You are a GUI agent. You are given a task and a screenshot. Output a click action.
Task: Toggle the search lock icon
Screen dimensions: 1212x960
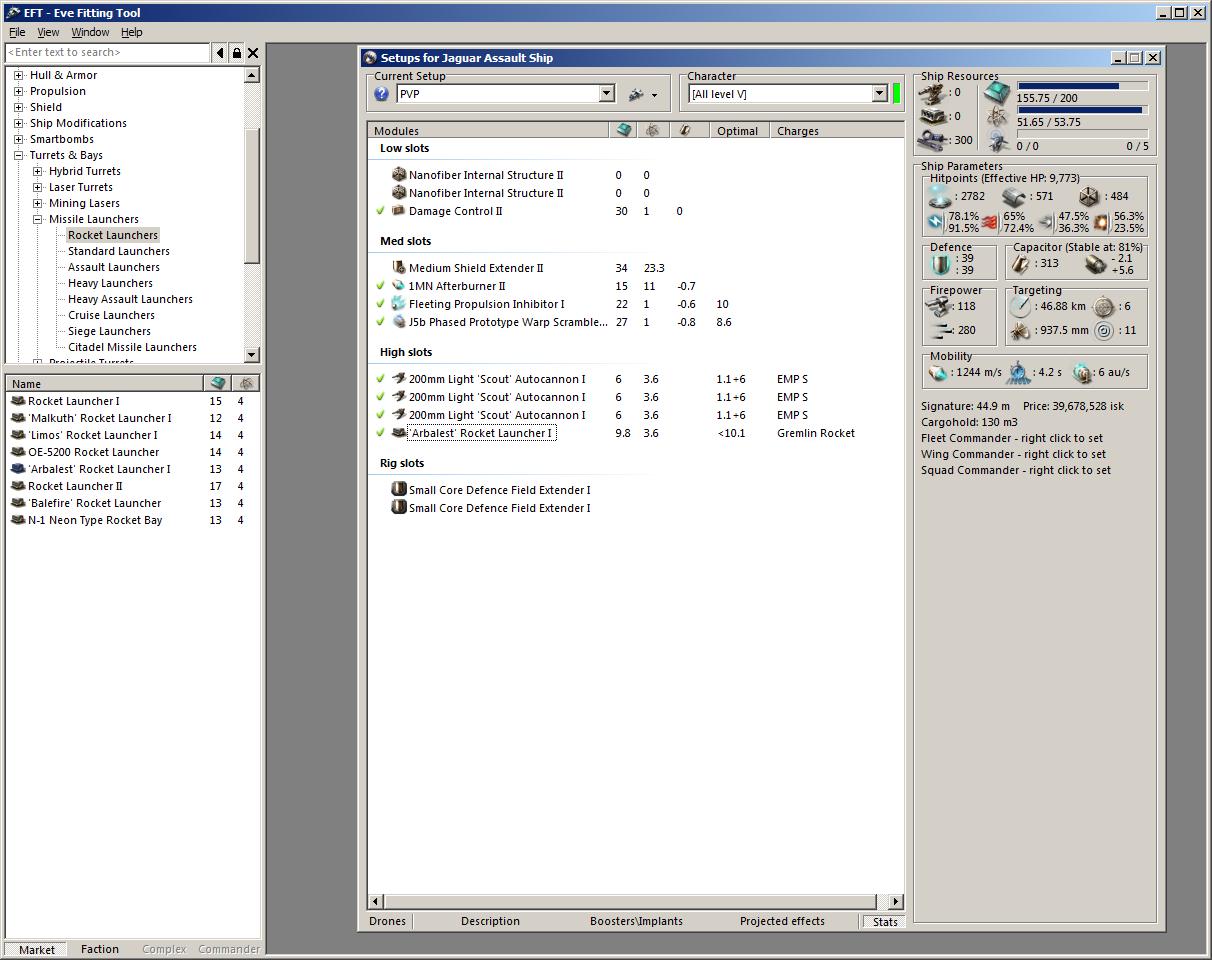point(237,52)
